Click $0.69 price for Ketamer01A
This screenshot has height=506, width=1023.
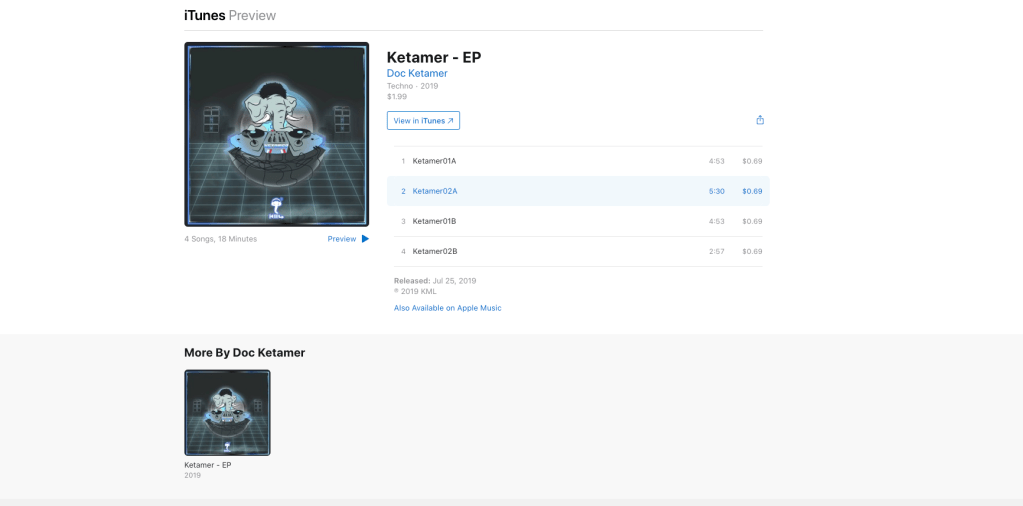752,161
